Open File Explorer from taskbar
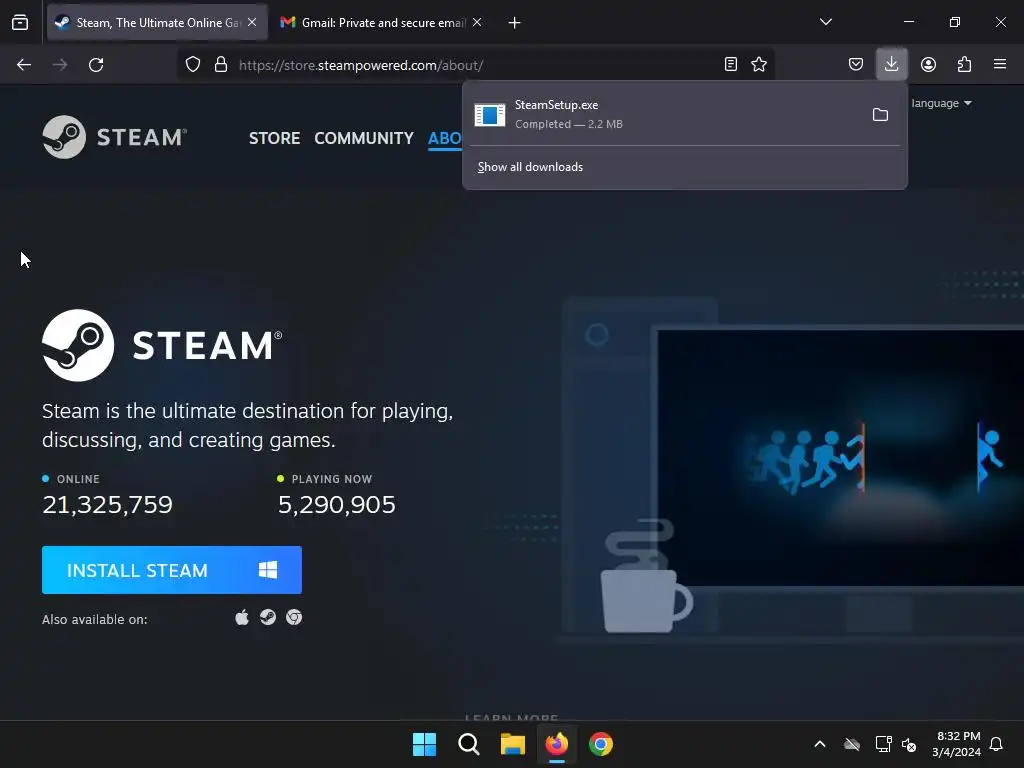 (513, 744)
